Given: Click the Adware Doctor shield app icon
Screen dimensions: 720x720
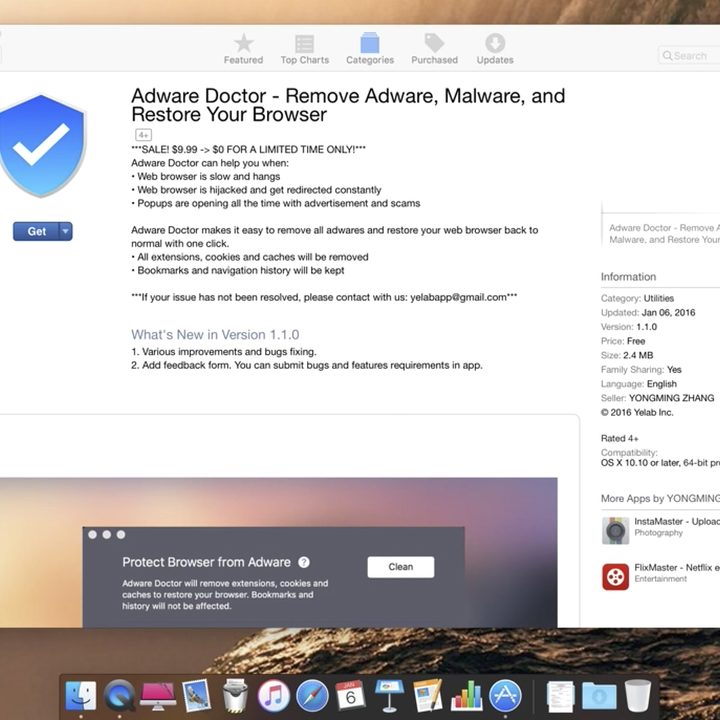Looking at the screenshot, I should pyautogui.click(x=42, y=146).
